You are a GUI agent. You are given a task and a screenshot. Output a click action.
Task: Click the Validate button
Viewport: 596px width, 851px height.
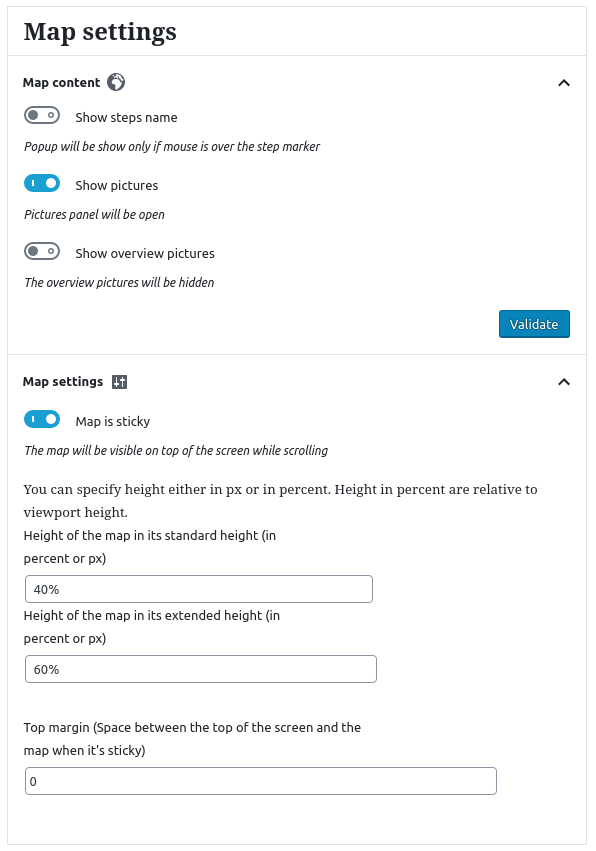(534, 324)
